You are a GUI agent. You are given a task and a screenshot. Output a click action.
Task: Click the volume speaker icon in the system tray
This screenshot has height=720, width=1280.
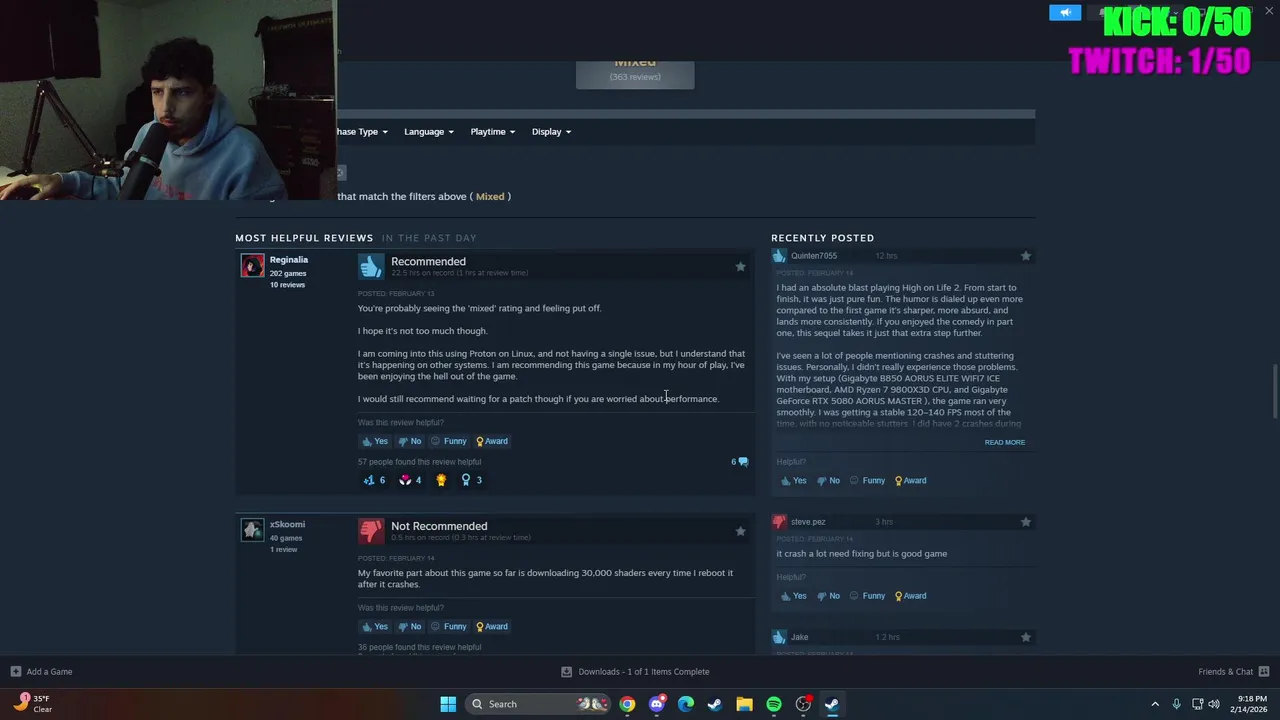point(1214,704)
